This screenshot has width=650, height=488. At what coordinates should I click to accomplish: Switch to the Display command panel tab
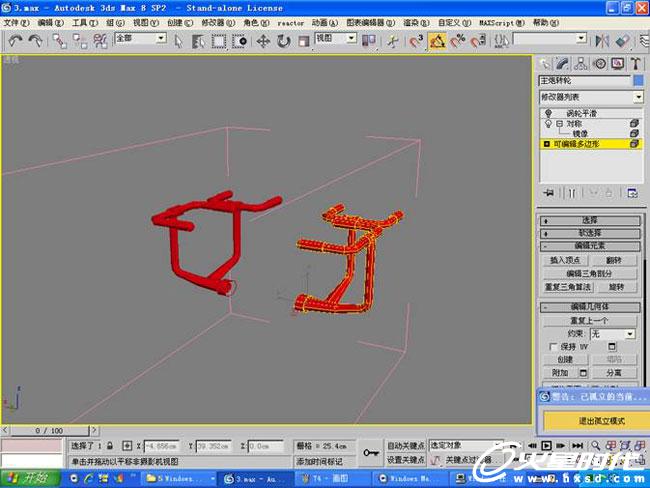point(618,63)
